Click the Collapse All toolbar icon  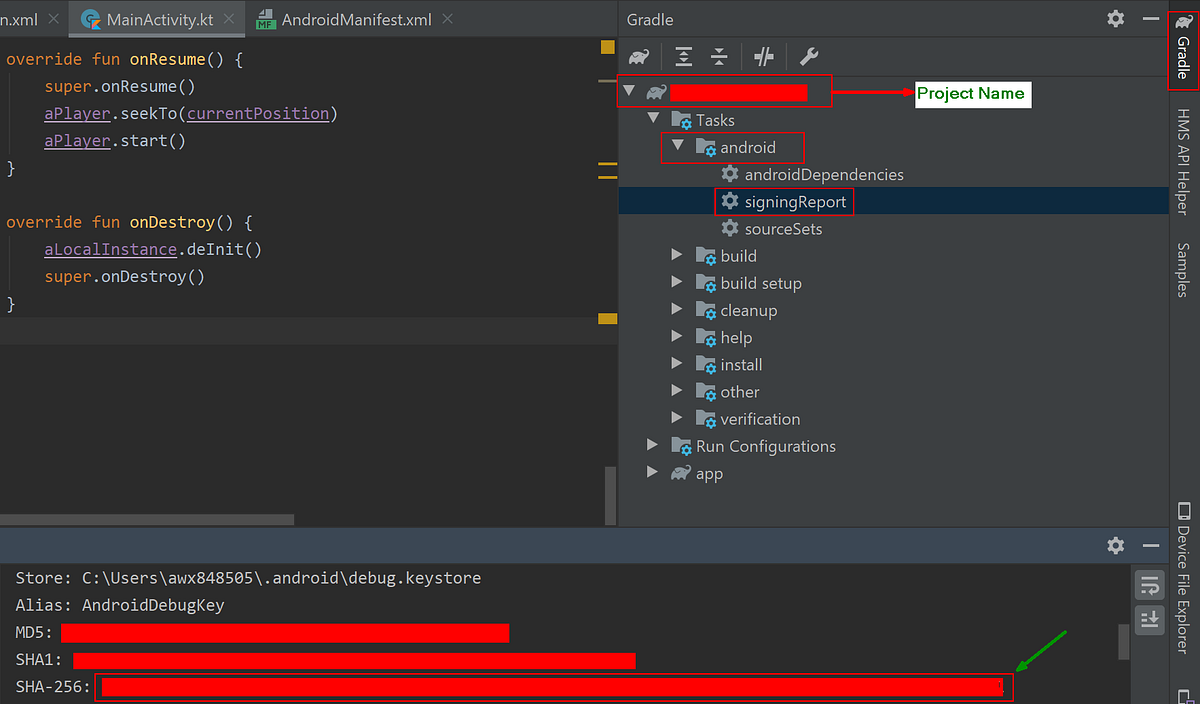tap(719, 57)
